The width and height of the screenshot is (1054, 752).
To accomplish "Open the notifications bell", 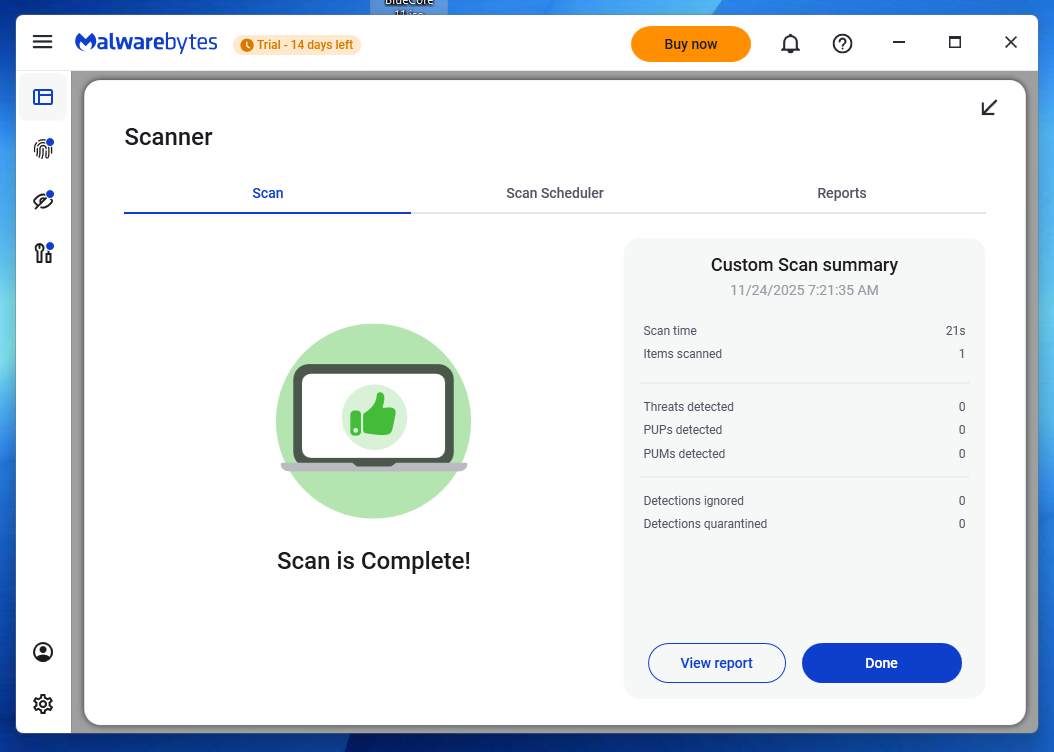I will click(x=790, y=44).
